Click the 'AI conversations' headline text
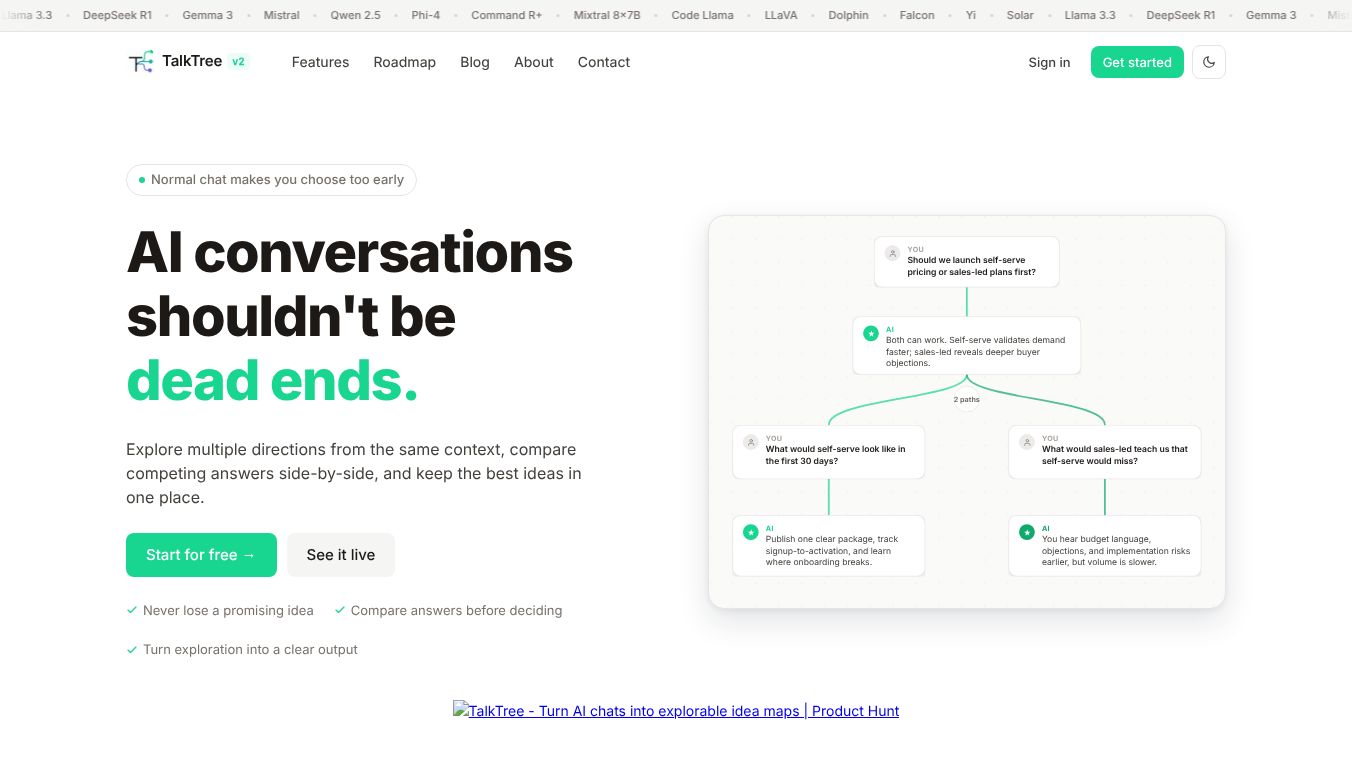The width and height of the screenshot is (1352, 760). coord(350,253)
